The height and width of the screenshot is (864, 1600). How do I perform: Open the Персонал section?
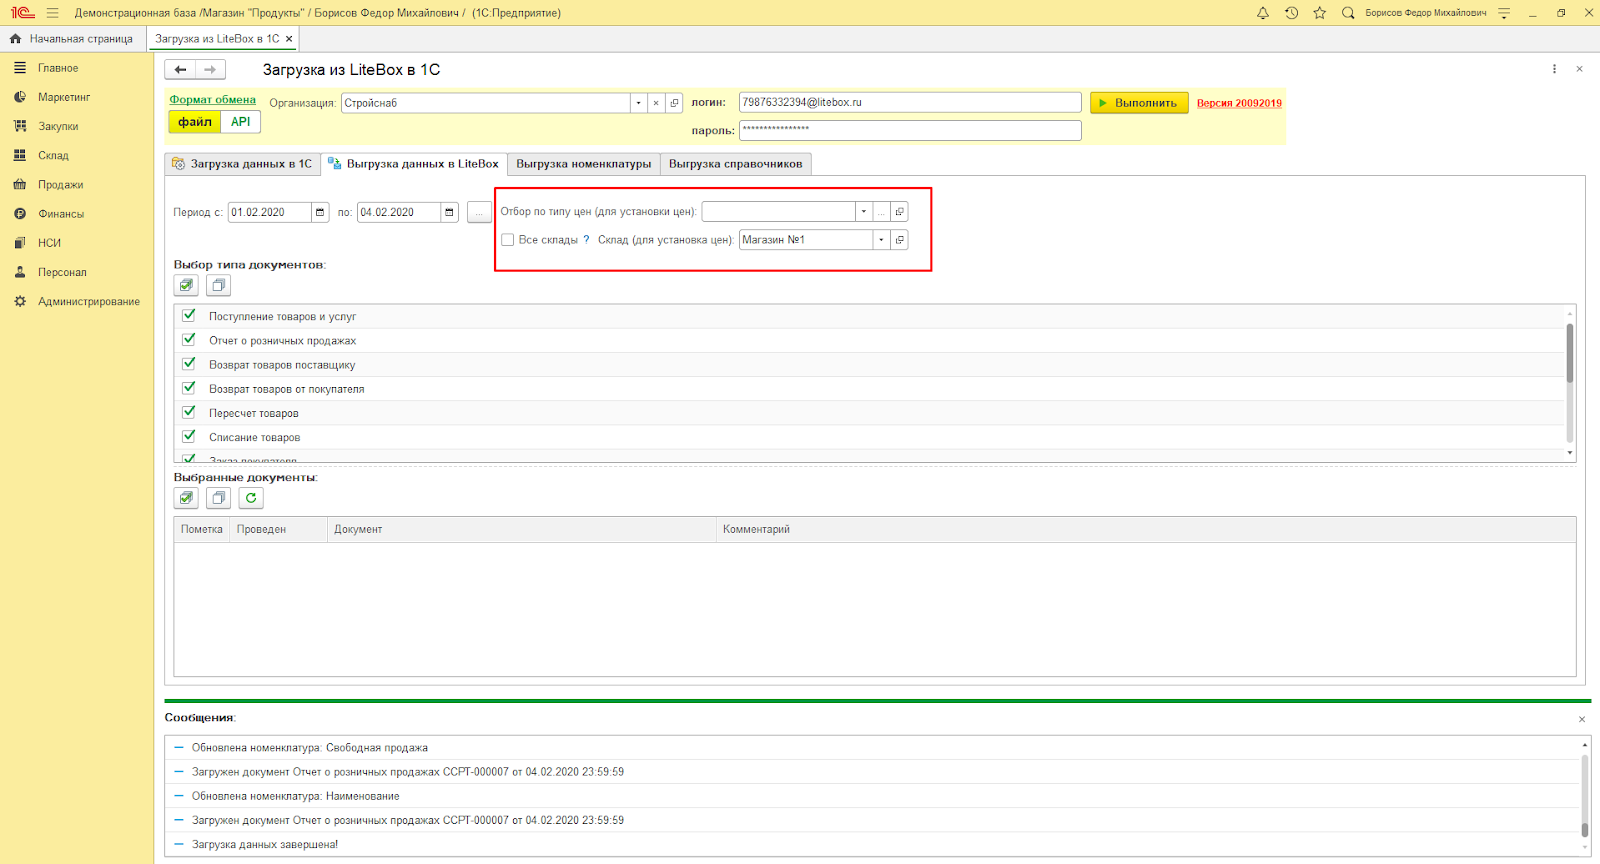coord(62,272)
